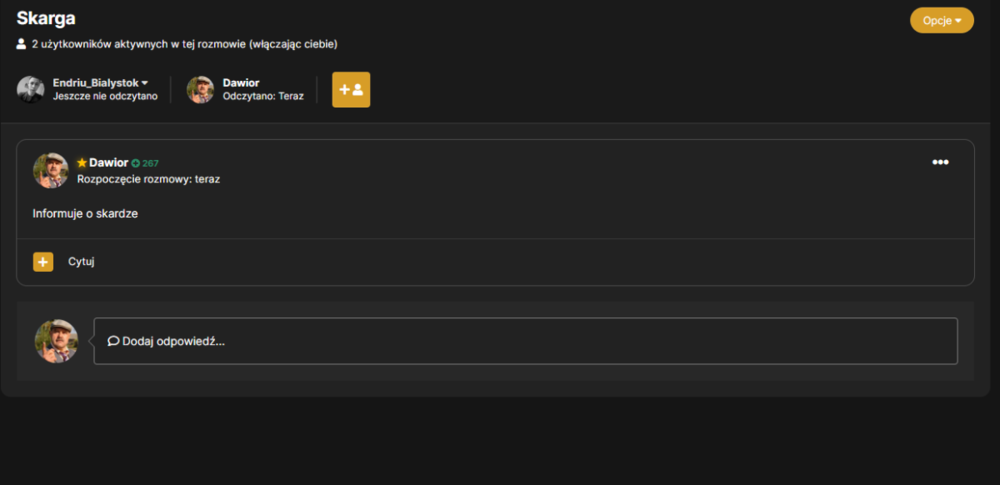Click the add user icon button

pos(351,89)
